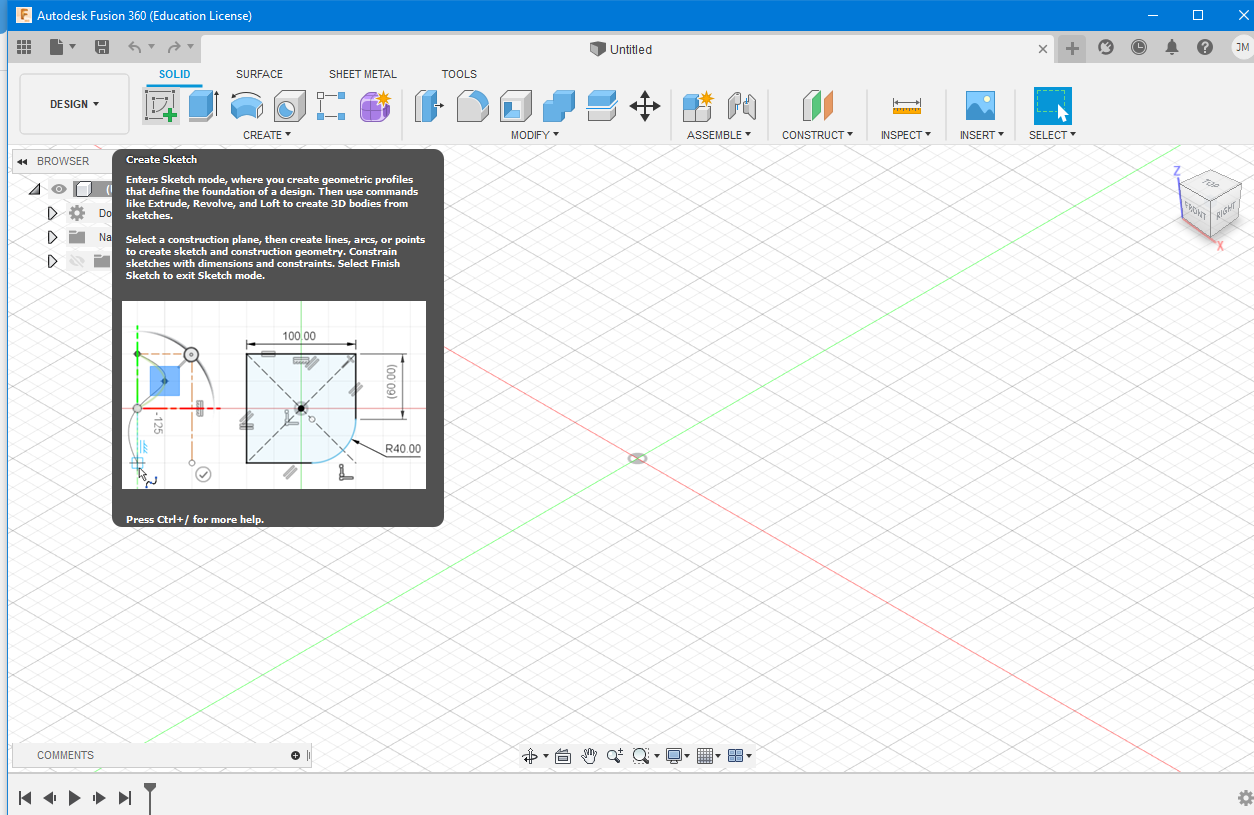Jump to timeline beginning
Viewport: 1254px width, 815px height.
(25, 797)
